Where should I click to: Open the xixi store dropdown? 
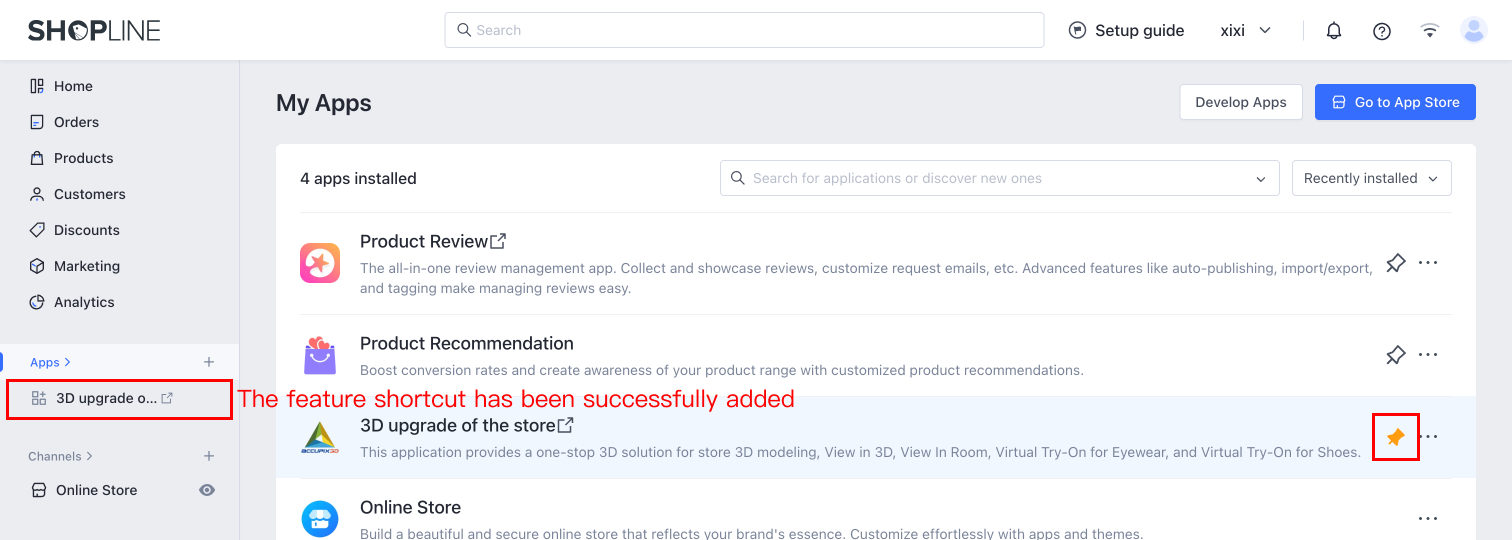(x=1246, y=30)
